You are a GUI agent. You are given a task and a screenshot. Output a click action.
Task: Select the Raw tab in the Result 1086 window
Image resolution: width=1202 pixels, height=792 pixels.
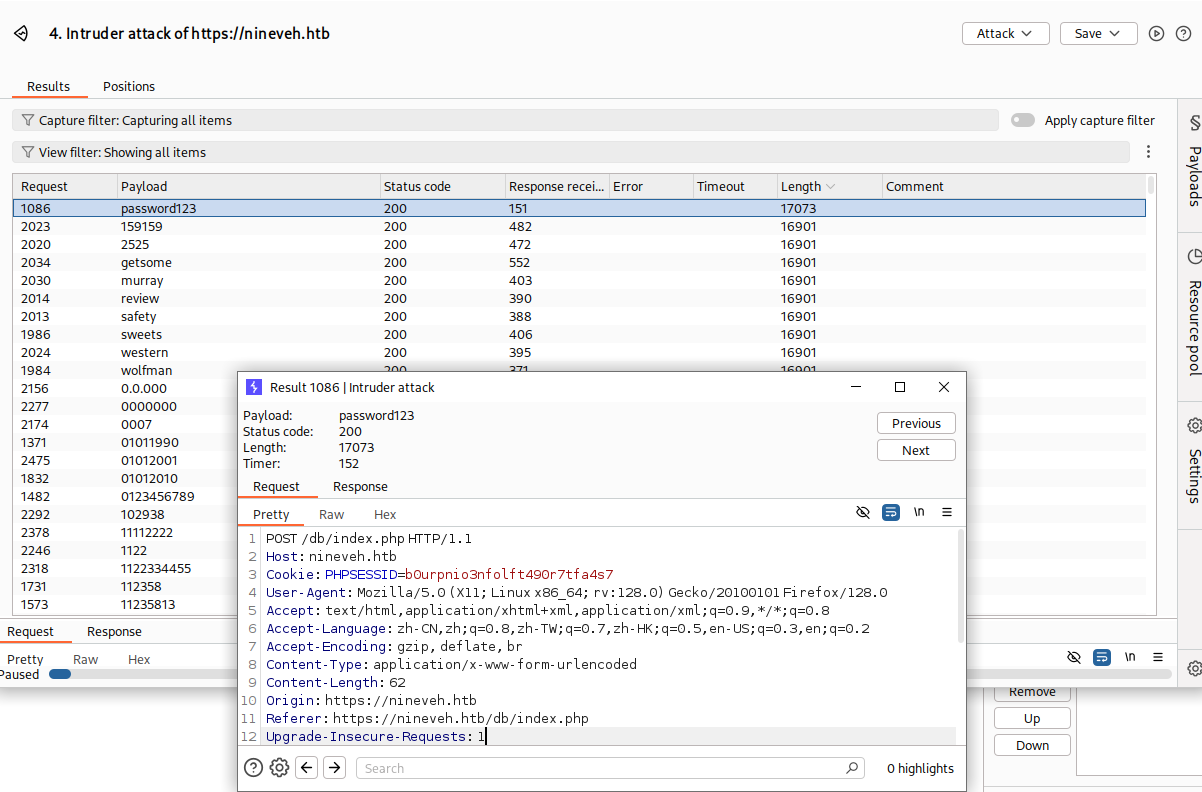331,515
